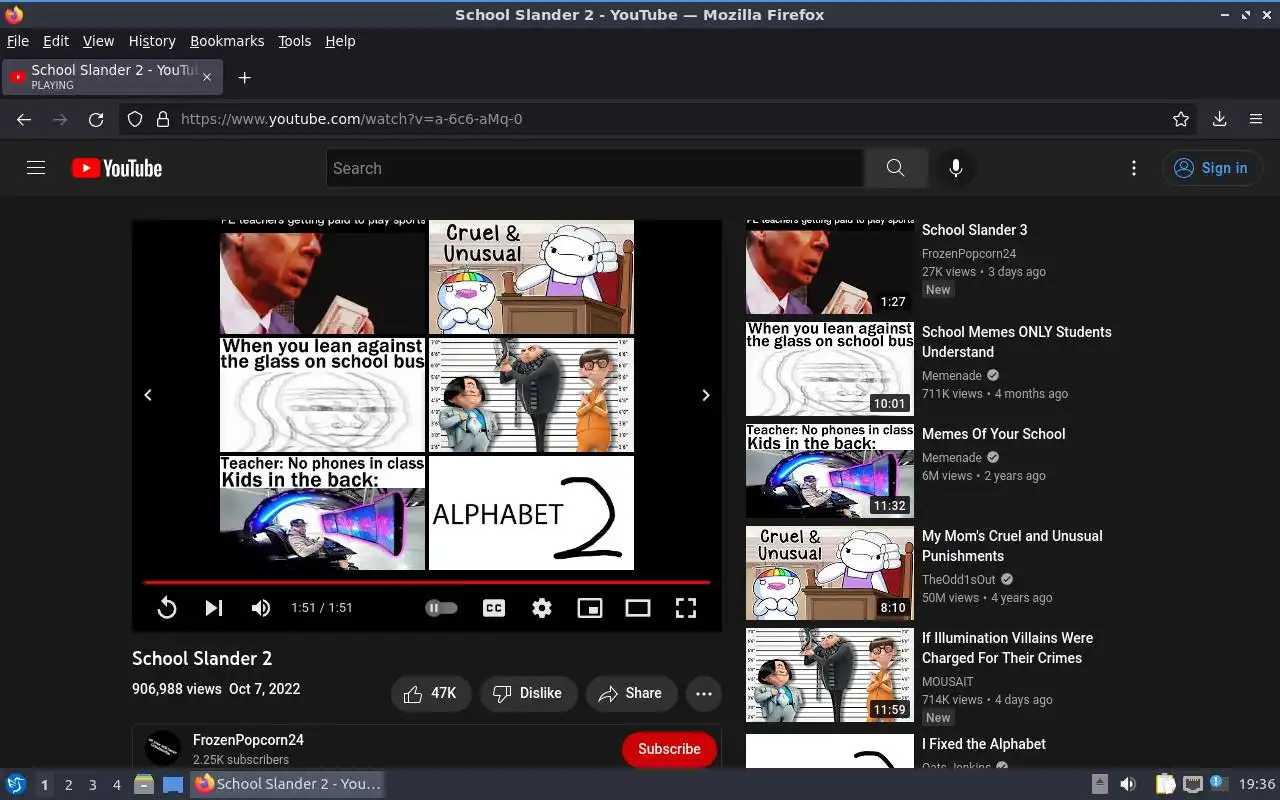
Task: Open I Fixed the Alphabet video title
Action: click(x=983, y=744)
